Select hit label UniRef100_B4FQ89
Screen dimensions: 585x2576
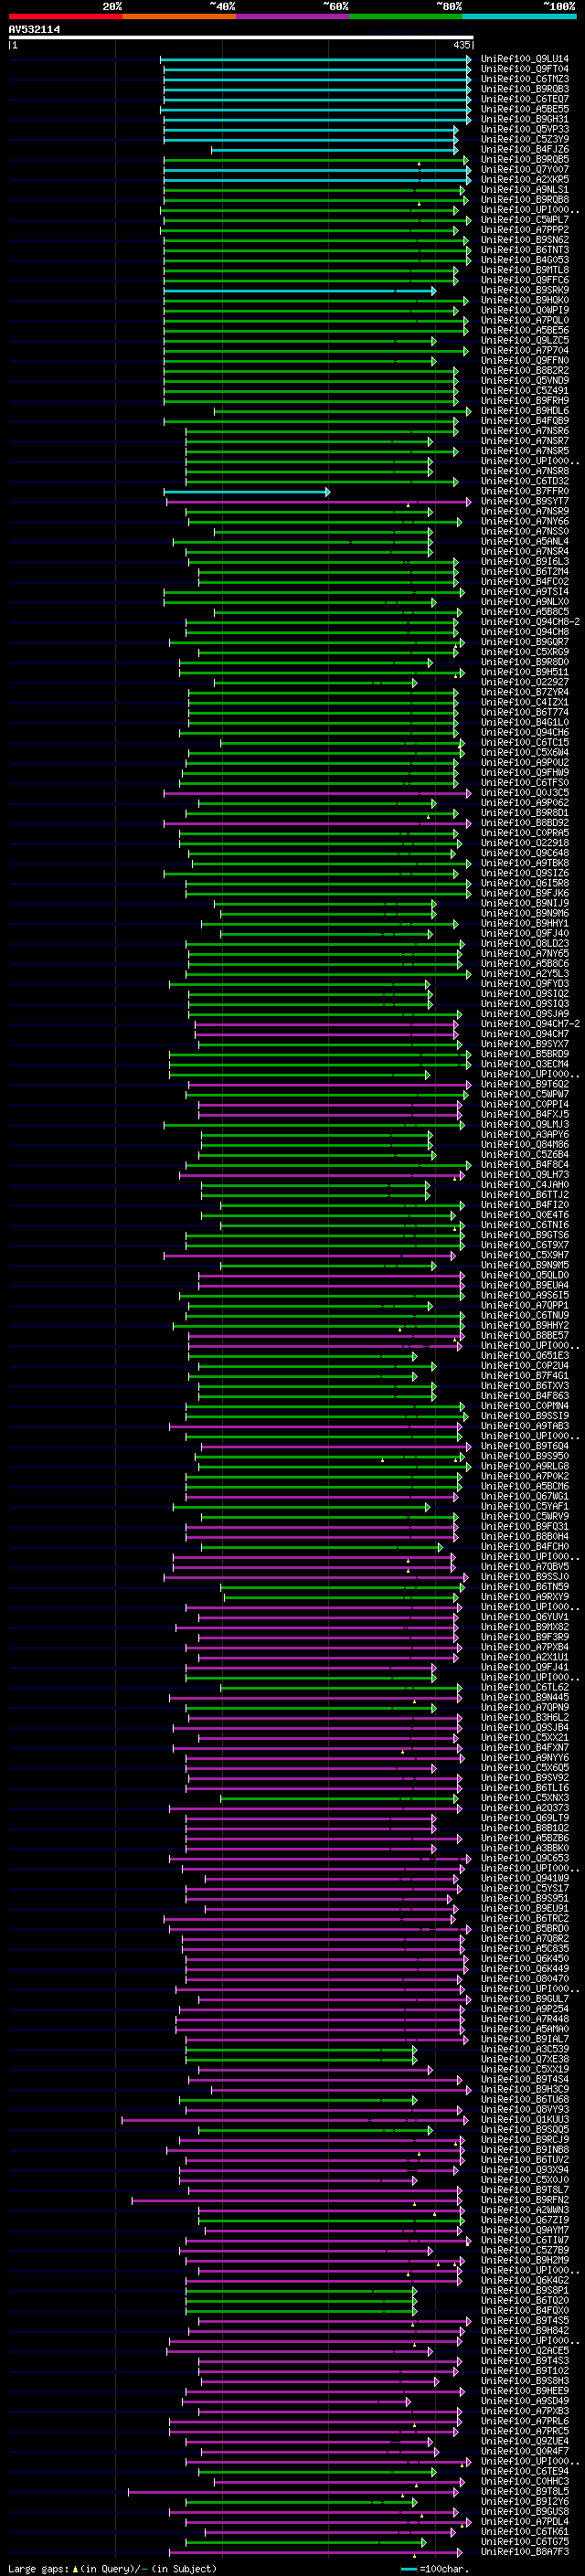click(525, 420)
